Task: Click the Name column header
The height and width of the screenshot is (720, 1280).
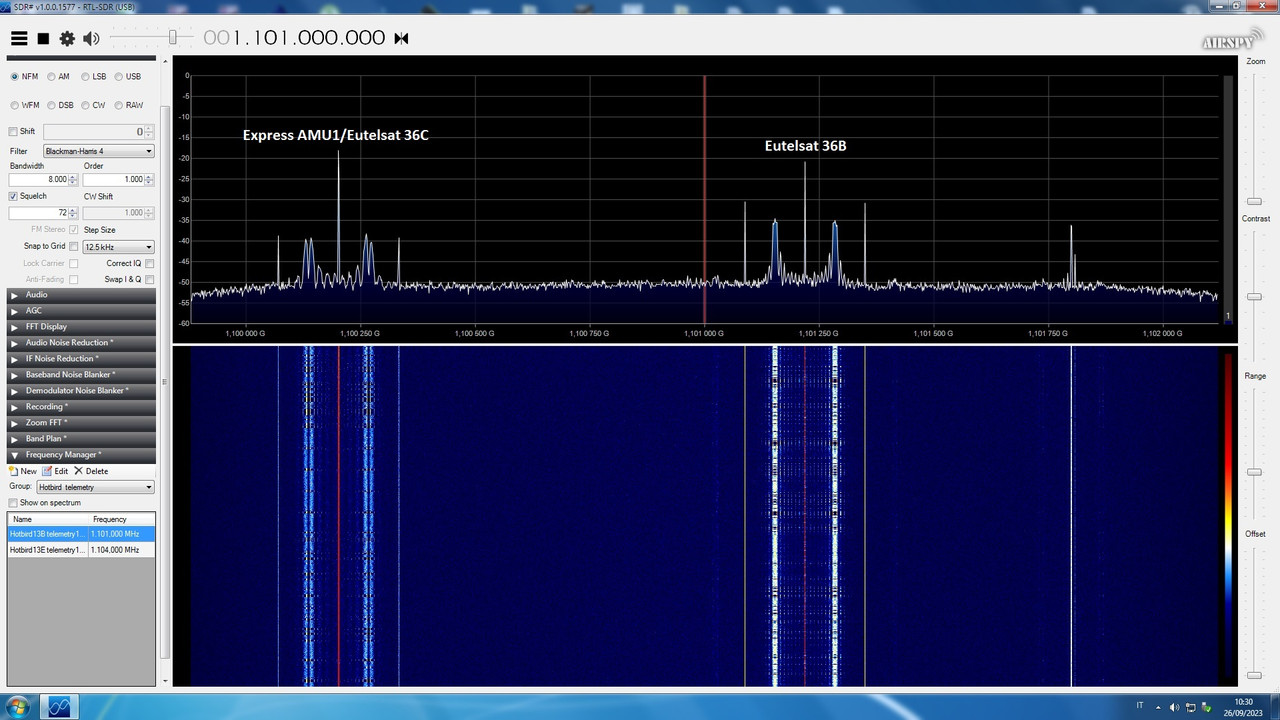Action: tap(48, 519)
